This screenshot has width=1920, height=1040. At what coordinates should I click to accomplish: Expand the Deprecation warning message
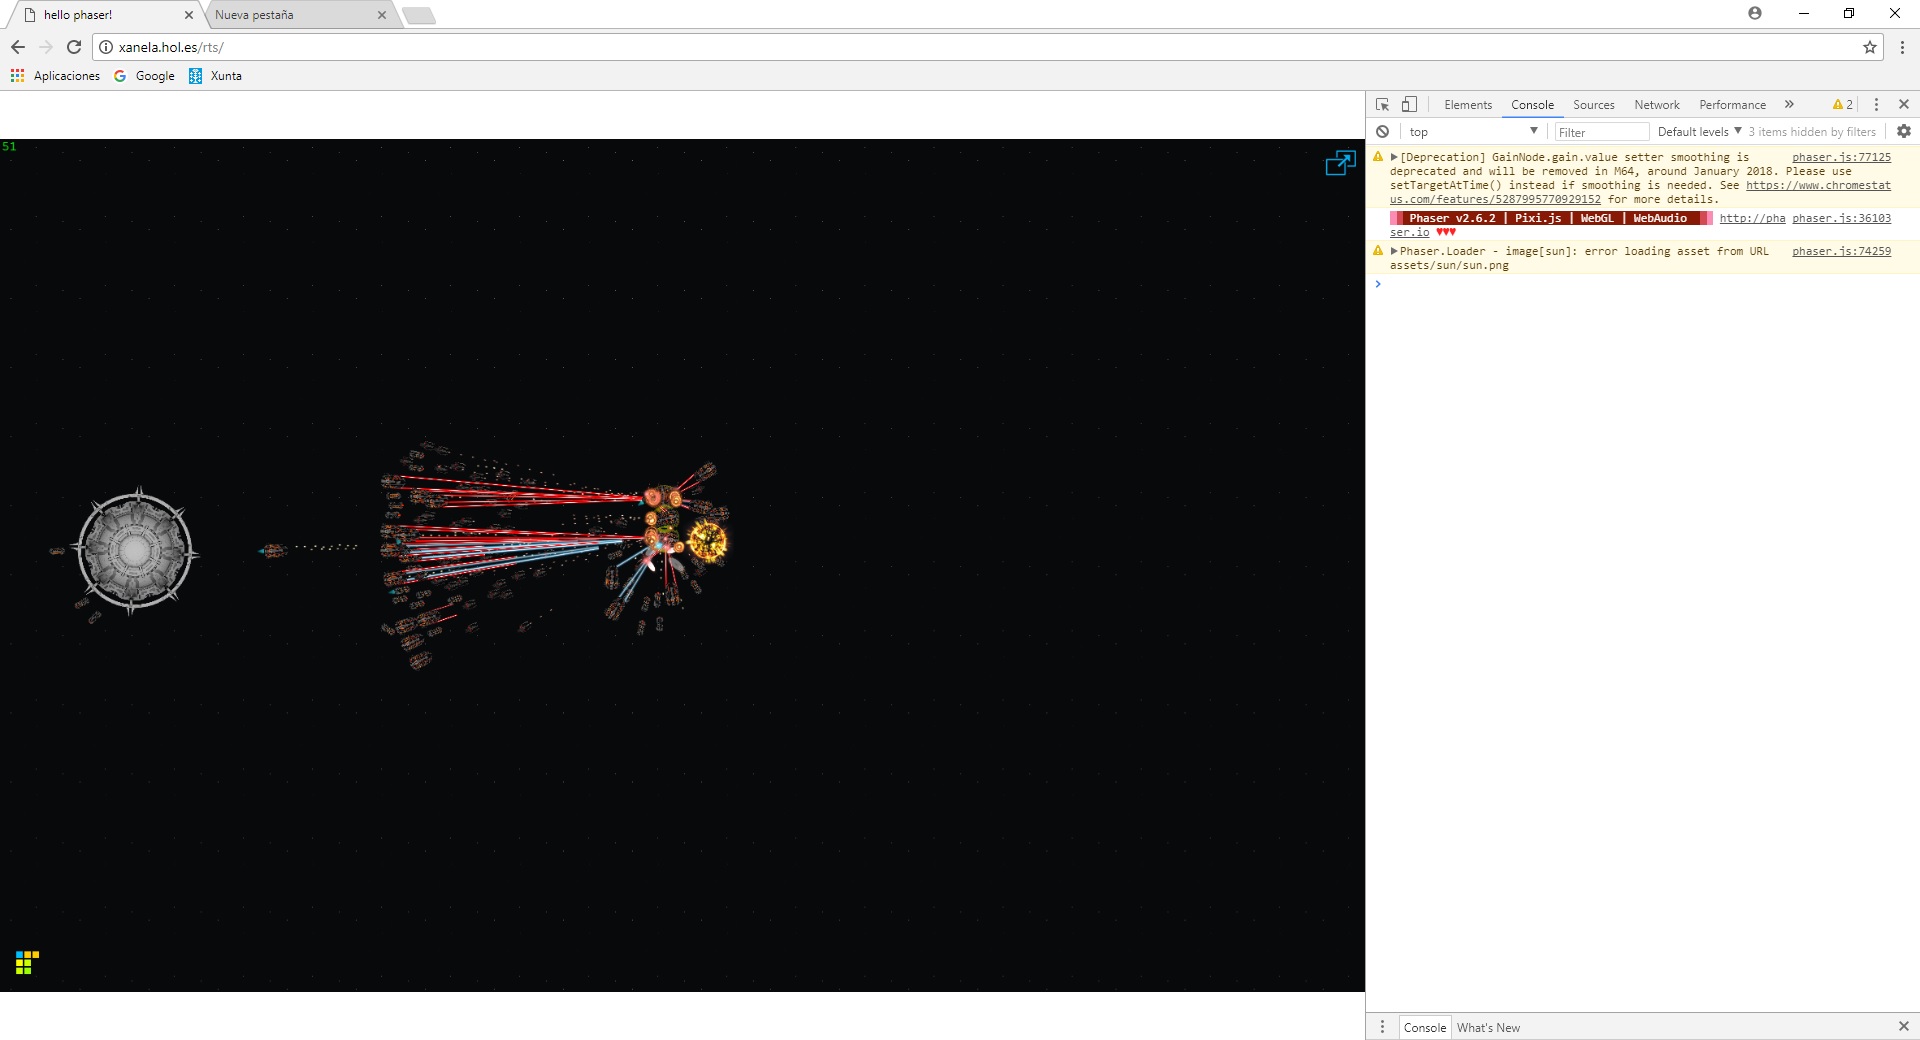pyautogui.click(x=1394, y=157)
